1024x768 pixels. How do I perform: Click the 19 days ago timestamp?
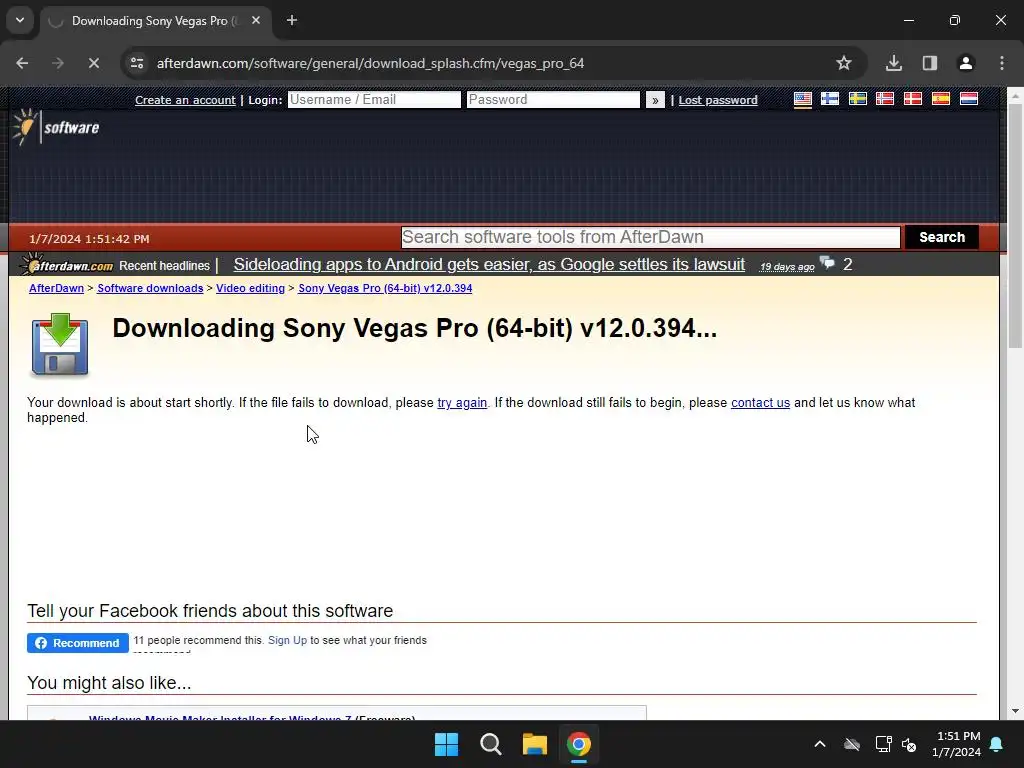click(787, 266)
